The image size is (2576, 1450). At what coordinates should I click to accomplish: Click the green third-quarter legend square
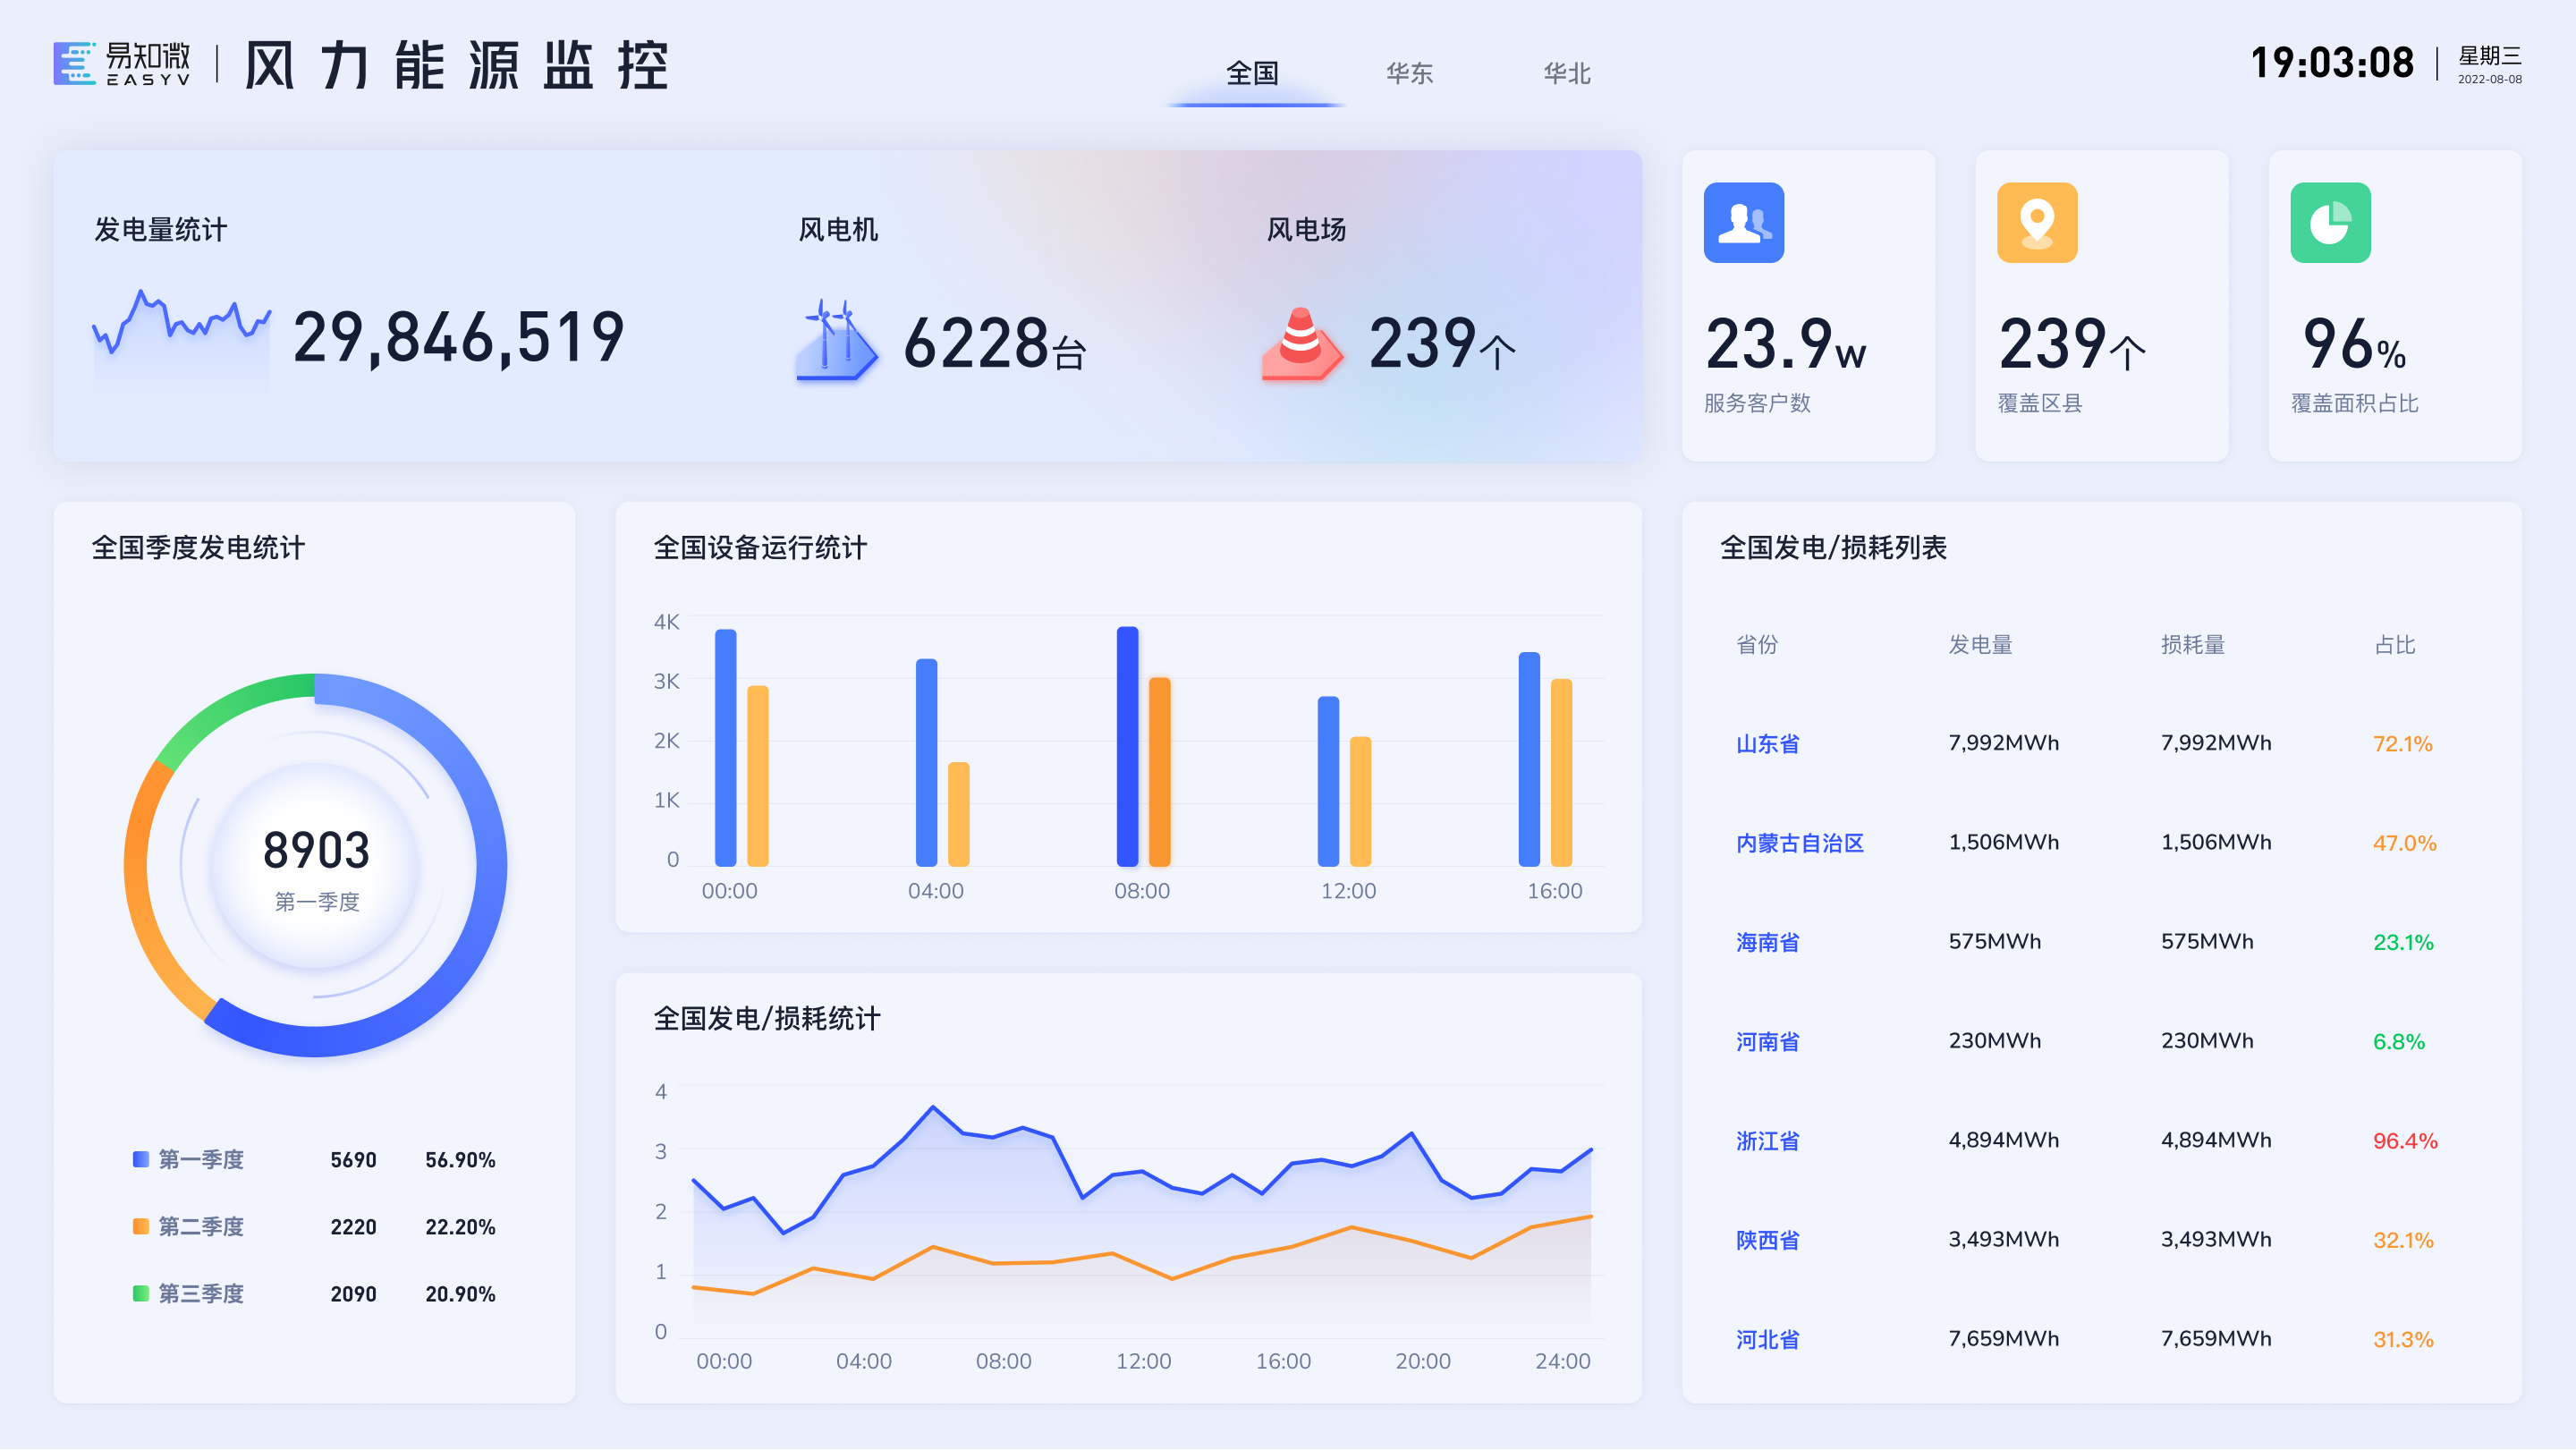tap(141, 1293)
